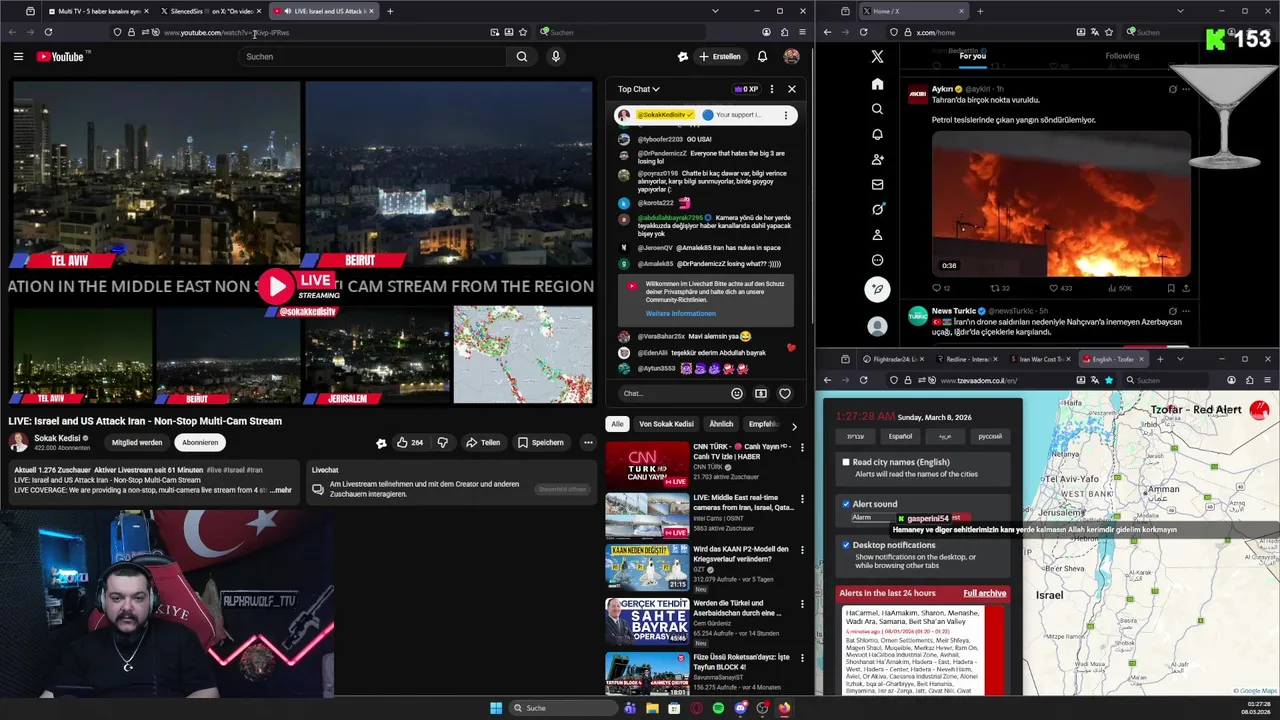List all tabs dropdown in YouTube window
The height and width of the screenshot is (720, 1280).
715,11
